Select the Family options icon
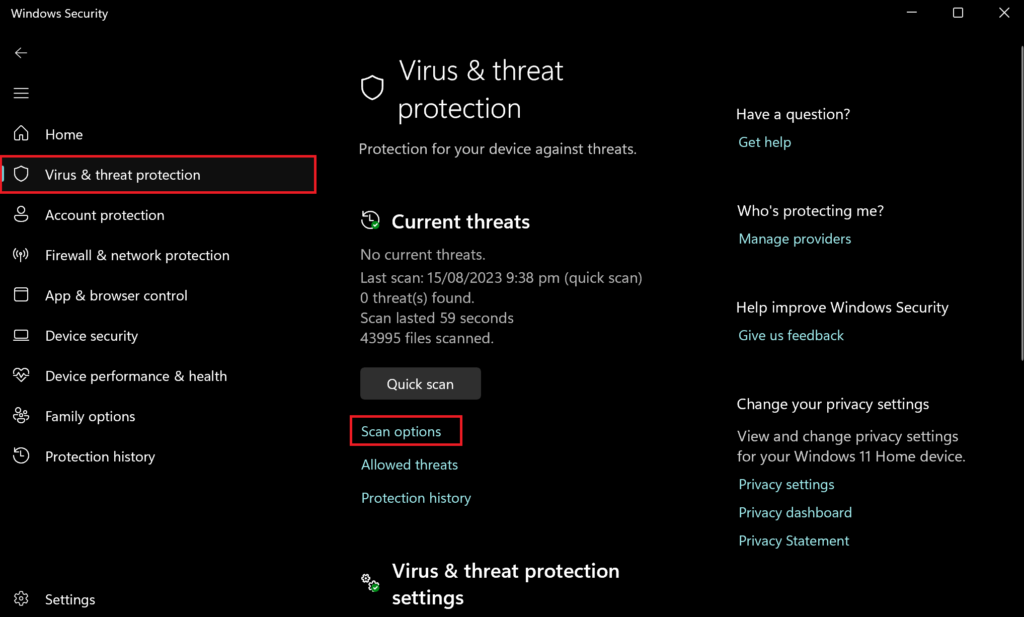This screenshot has height=617, width=1024. coord(21,415)
